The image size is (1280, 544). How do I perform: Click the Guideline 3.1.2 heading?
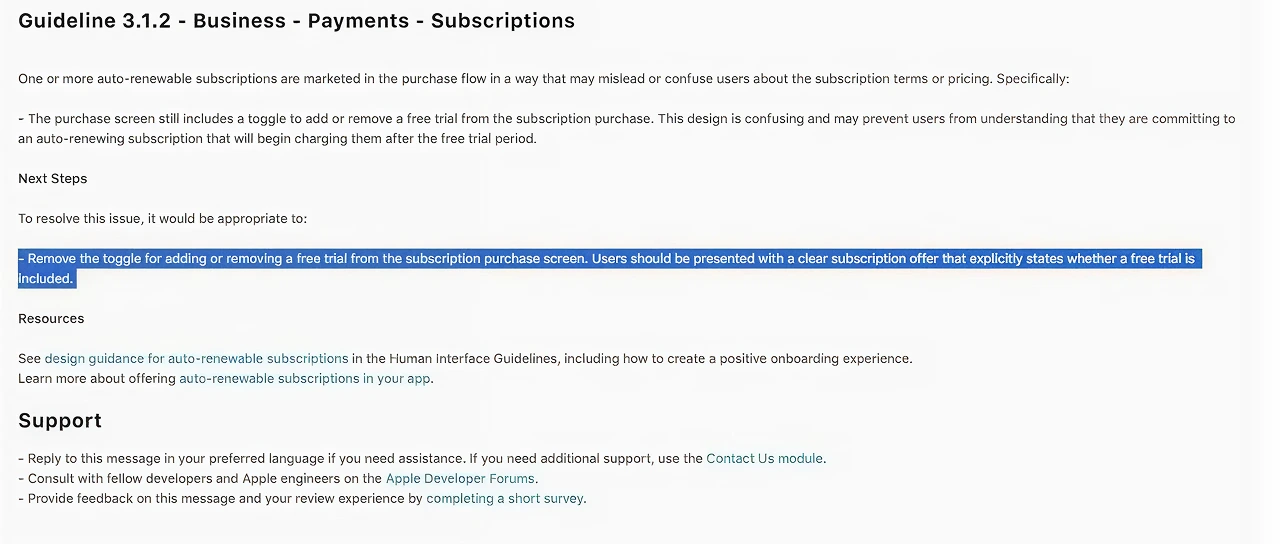pyautogui.click(x=297, y=20)
